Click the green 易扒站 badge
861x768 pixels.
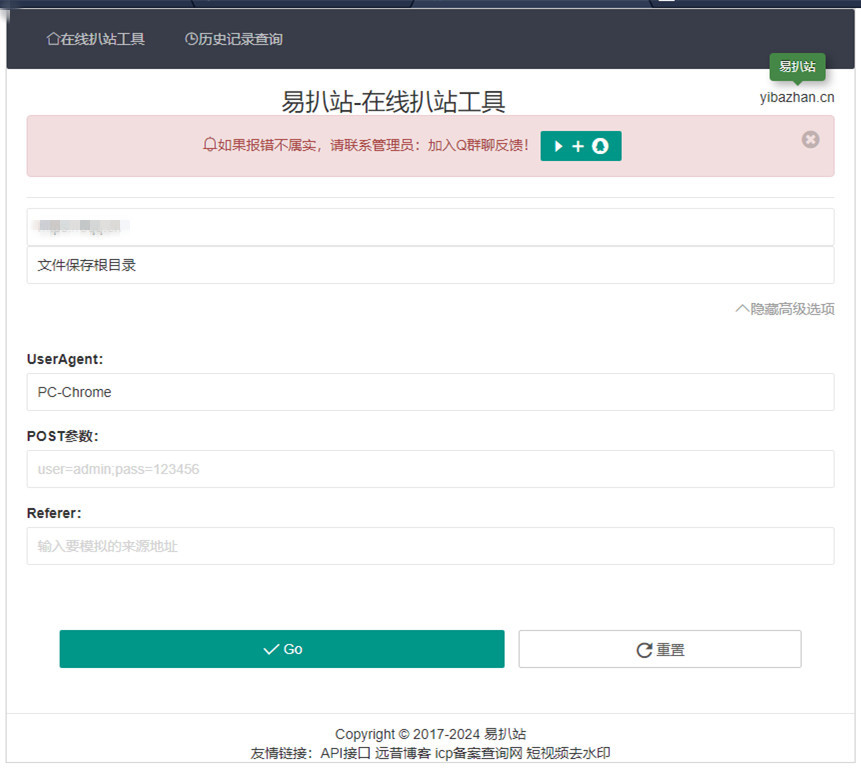point(797,67)
